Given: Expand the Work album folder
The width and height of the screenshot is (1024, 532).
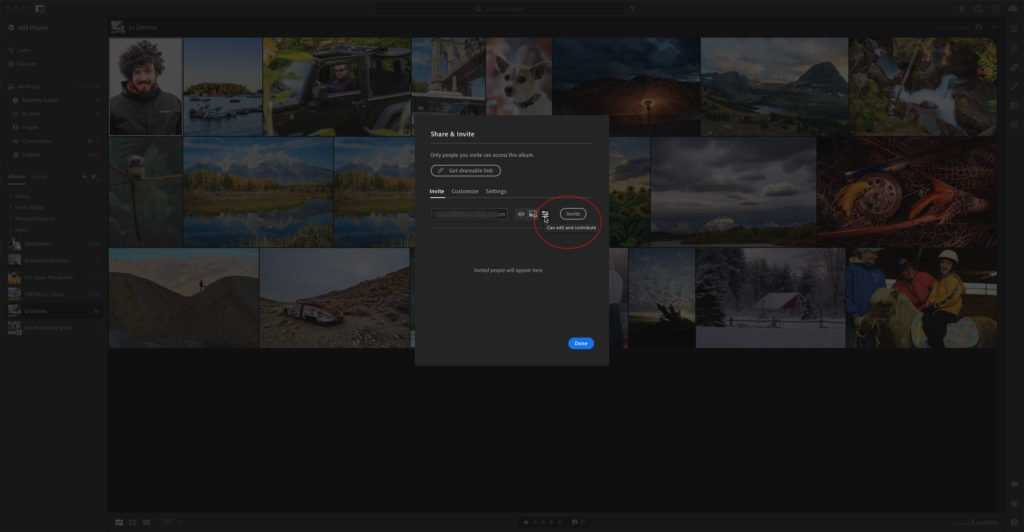Looking at the screenshot, I should (x=19, y=230).
